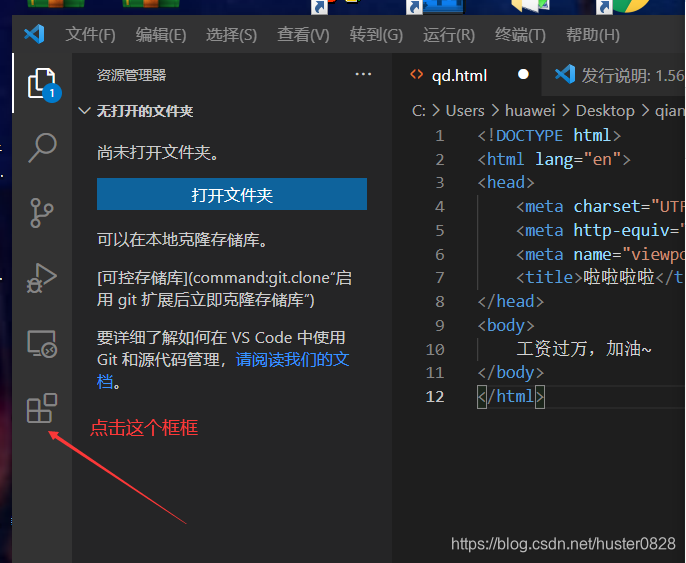Open the 帮助(H) menu
The image size is (686, 563).
point(593,35)
